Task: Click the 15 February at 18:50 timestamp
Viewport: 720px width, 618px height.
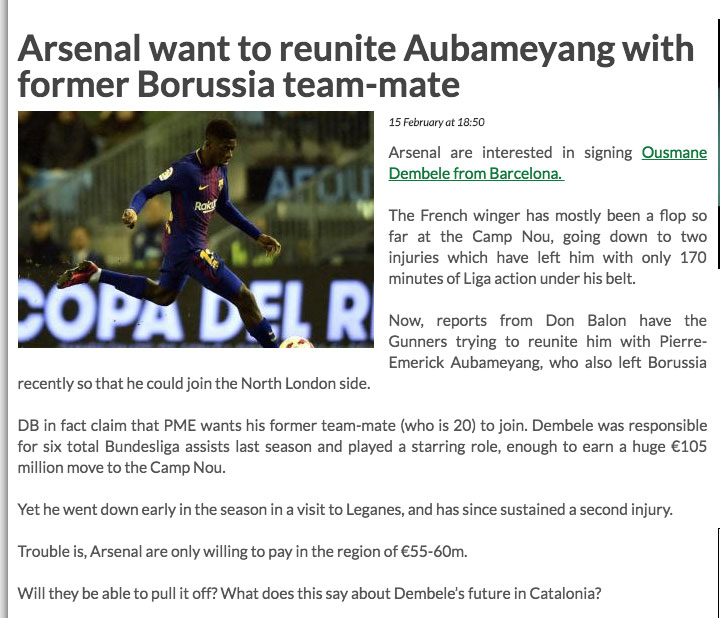Action: pos(436,122)
